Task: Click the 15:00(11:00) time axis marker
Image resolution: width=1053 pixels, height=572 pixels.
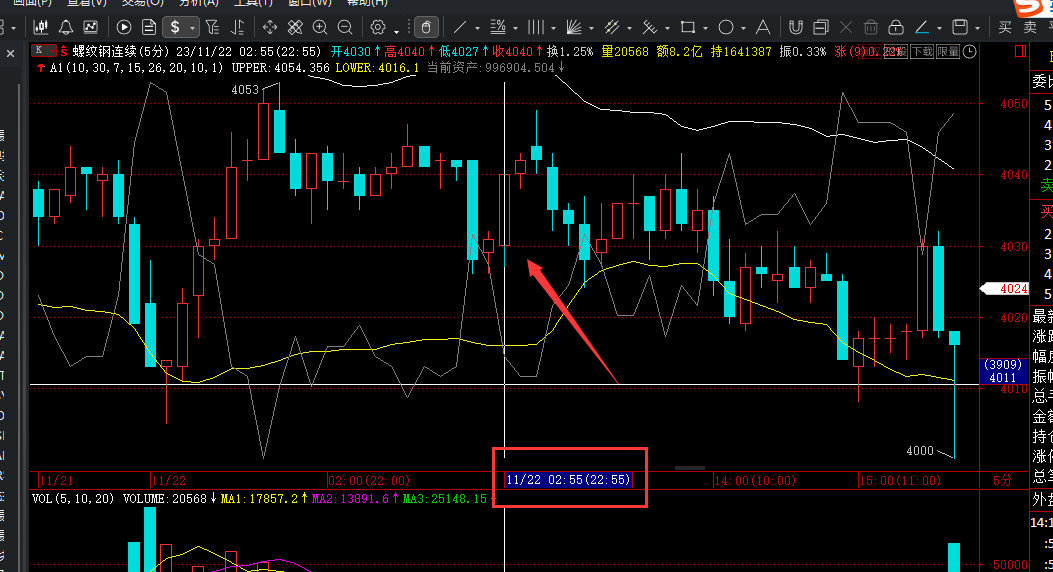Action: tap(900, 481)
